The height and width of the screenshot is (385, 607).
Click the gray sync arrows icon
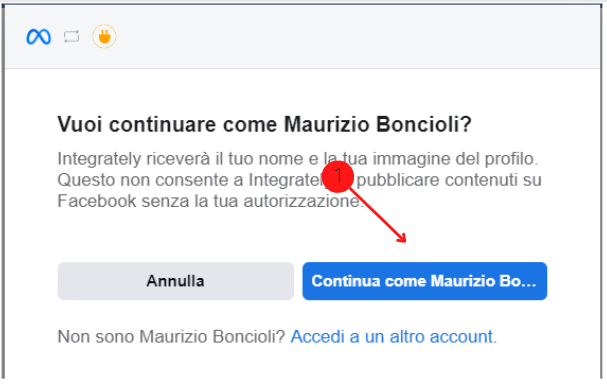(72, 37)
